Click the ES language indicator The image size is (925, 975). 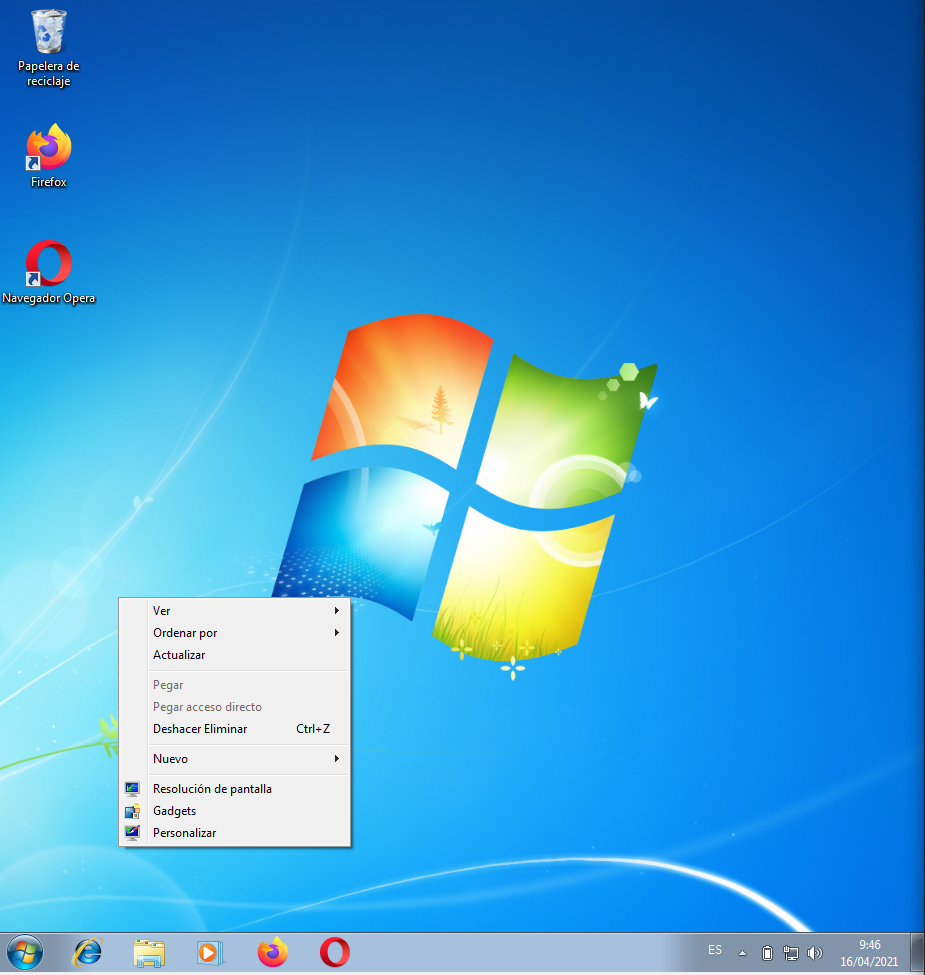(x=715, y=950)
